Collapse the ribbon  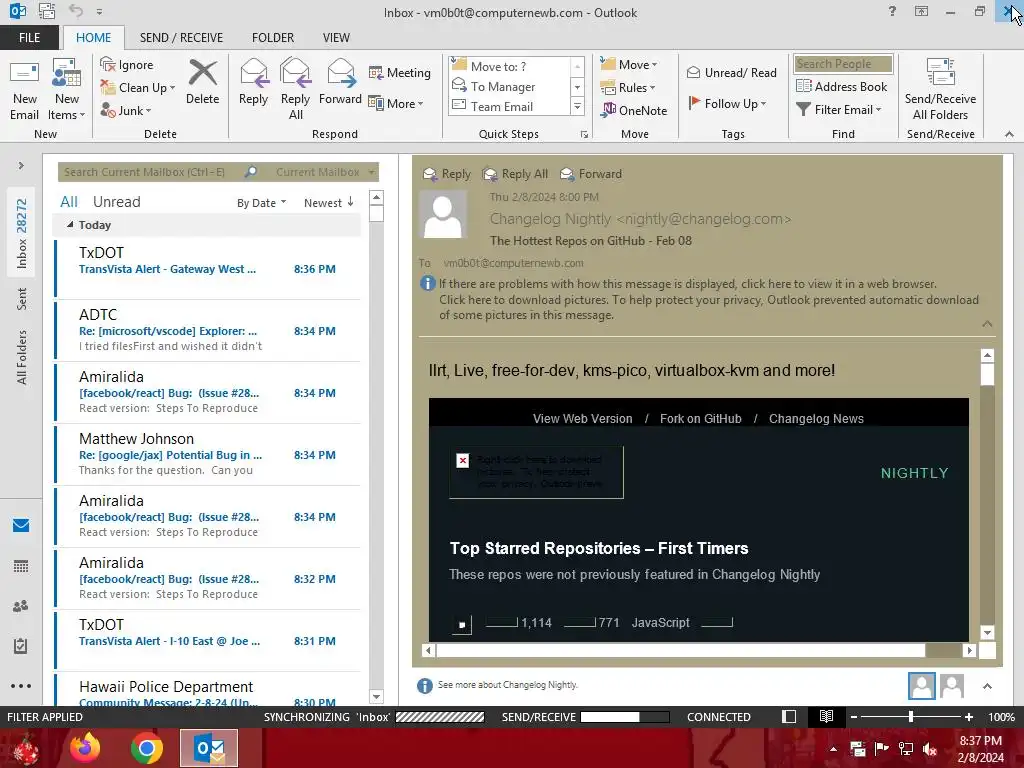1009,134
